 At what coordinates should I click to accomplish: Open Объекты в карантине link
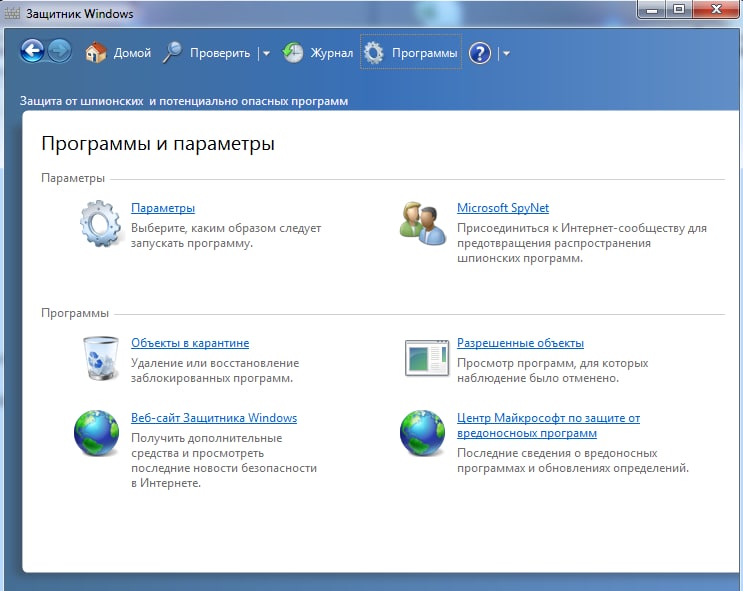(x=190, y=343)
